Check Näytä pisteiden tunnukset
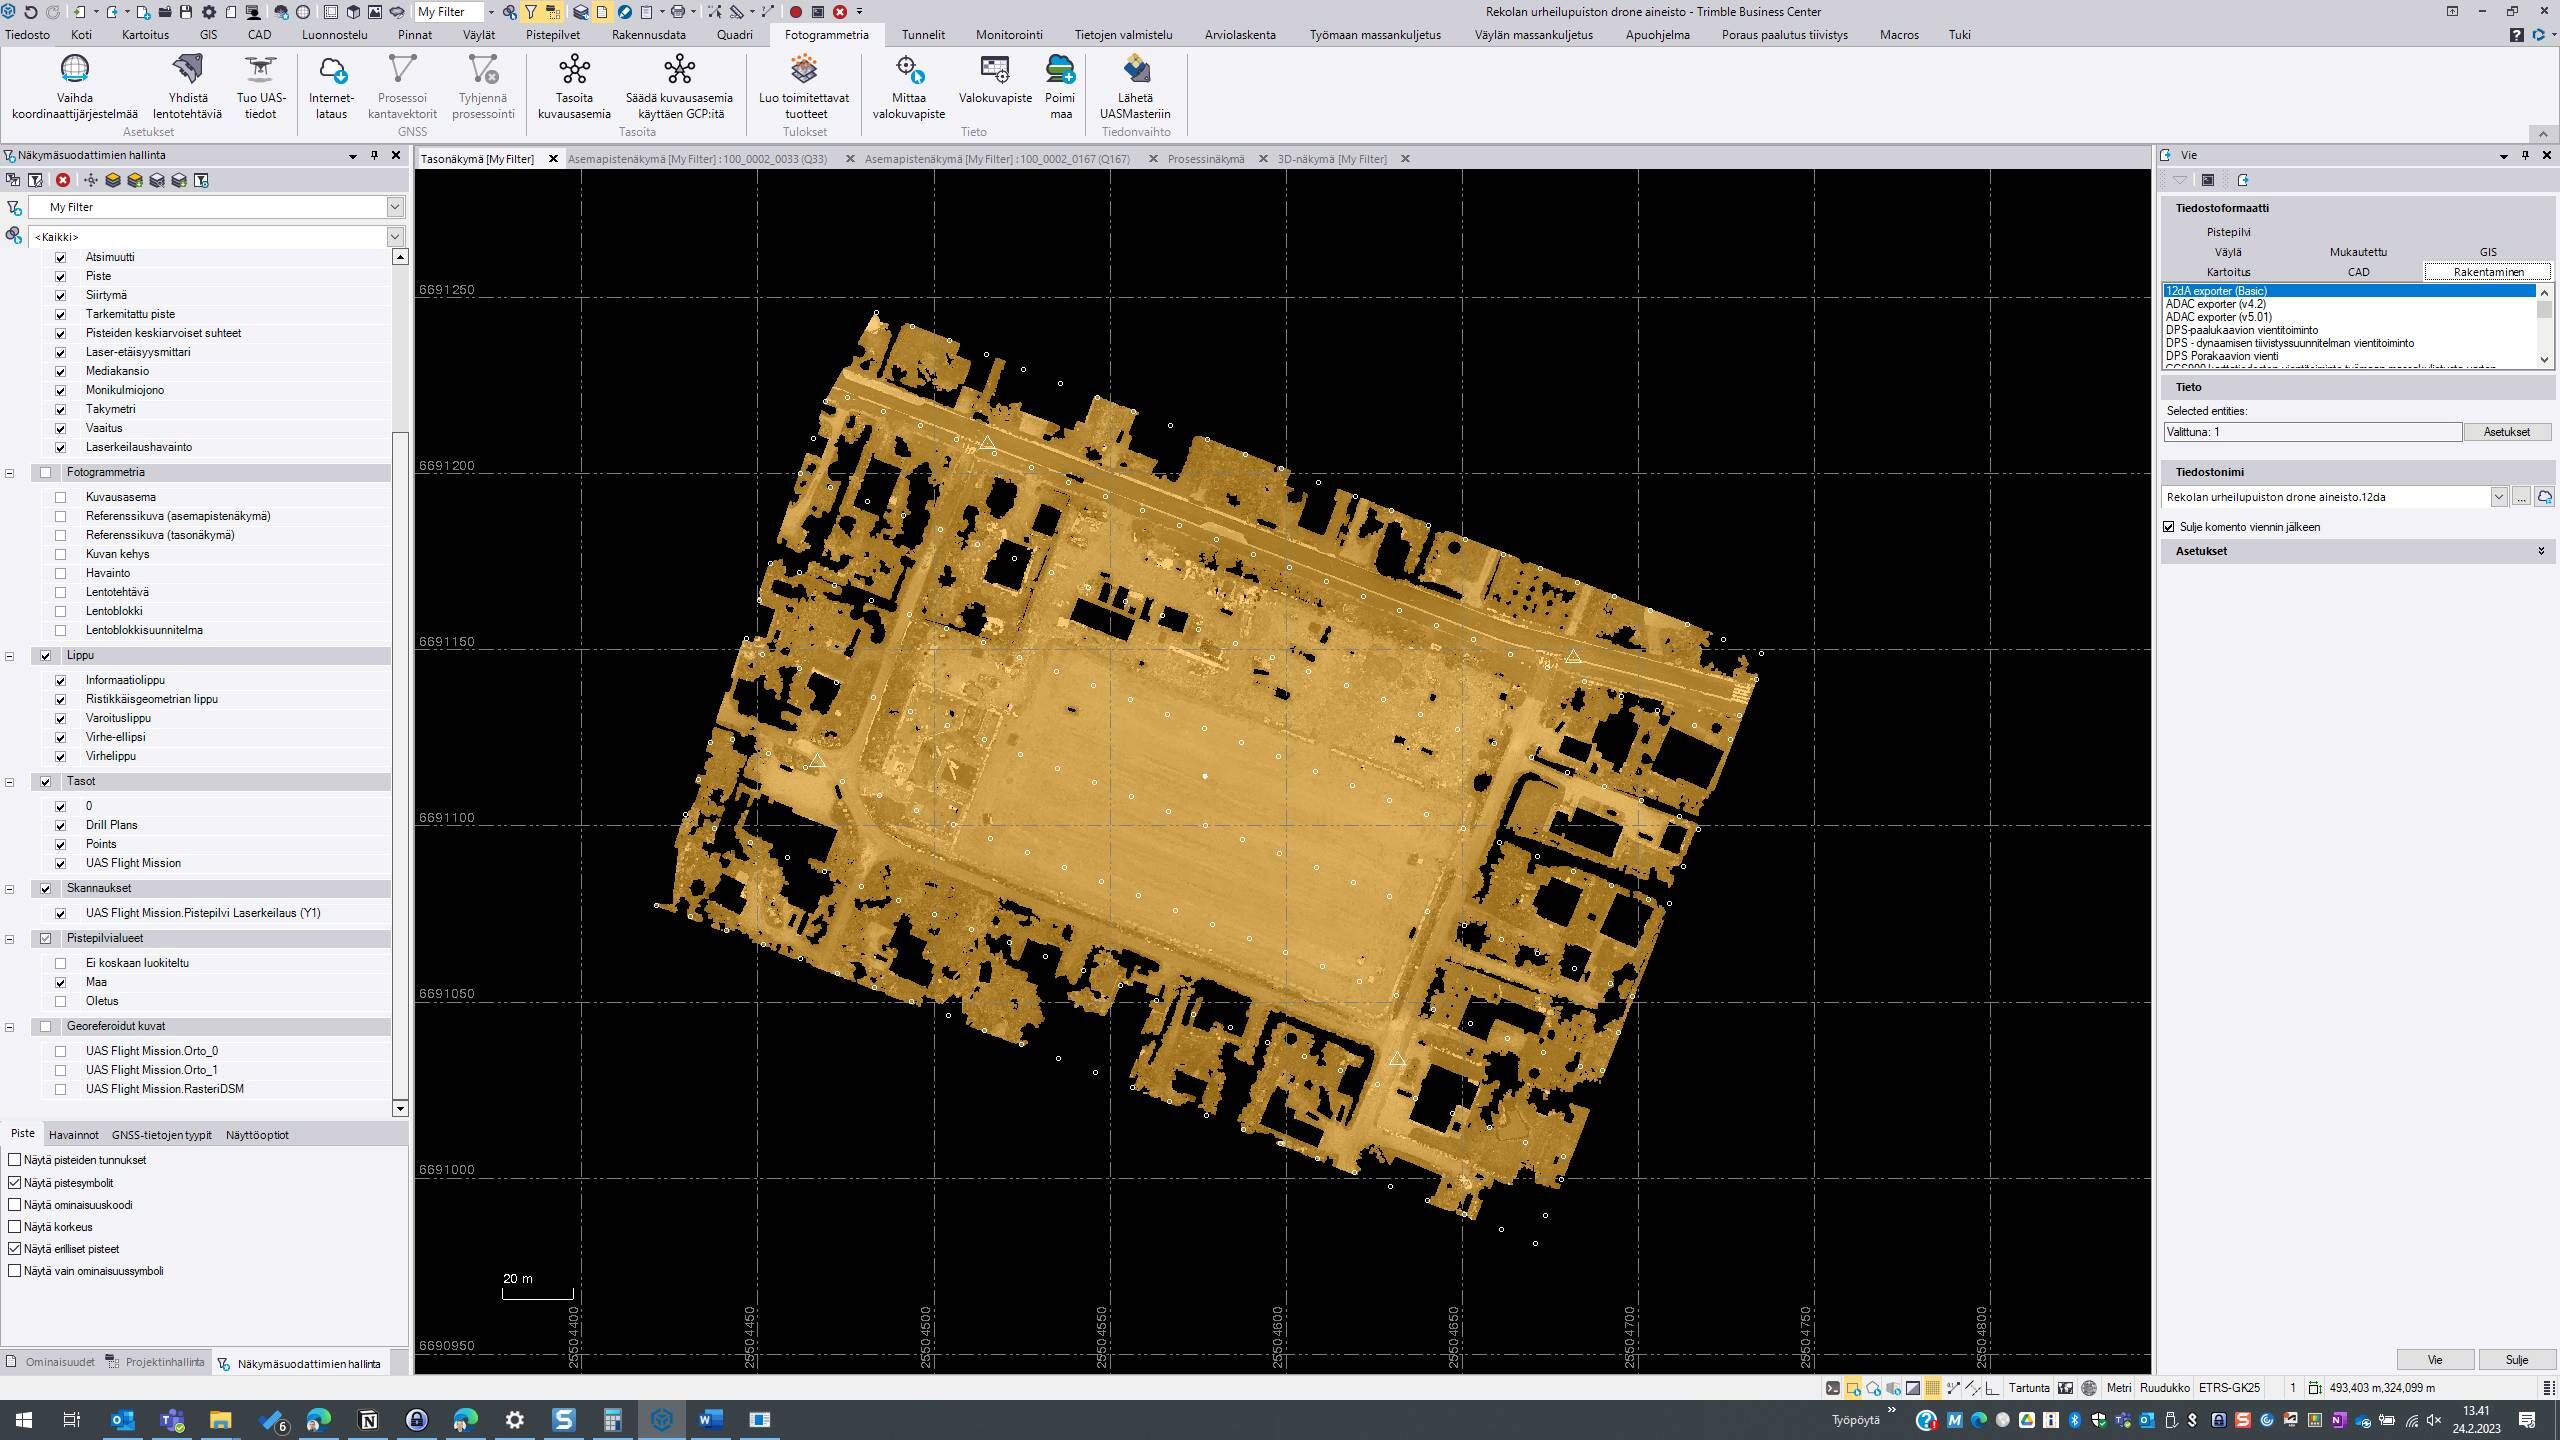Viewport: 2560px width, 1440px height. pos(15,1160)
